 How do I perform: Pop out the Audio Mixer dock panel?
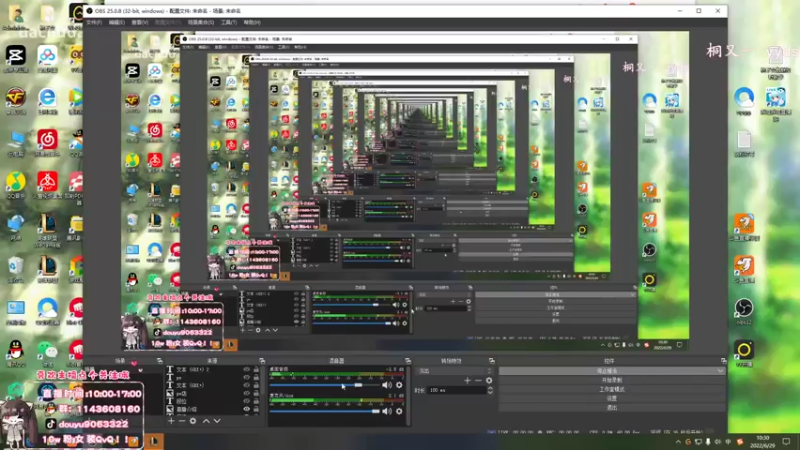tap(408, 361)
